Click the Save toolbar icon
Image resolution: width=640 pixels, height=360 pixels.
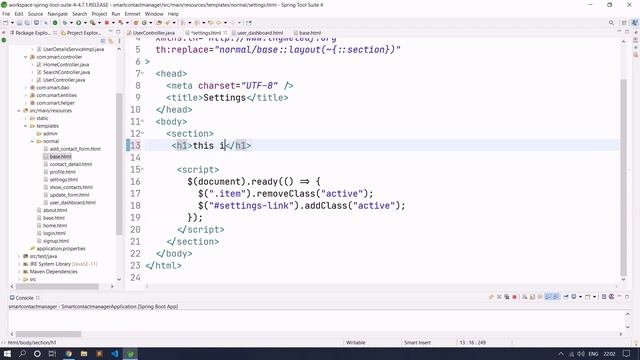[20, 23]
